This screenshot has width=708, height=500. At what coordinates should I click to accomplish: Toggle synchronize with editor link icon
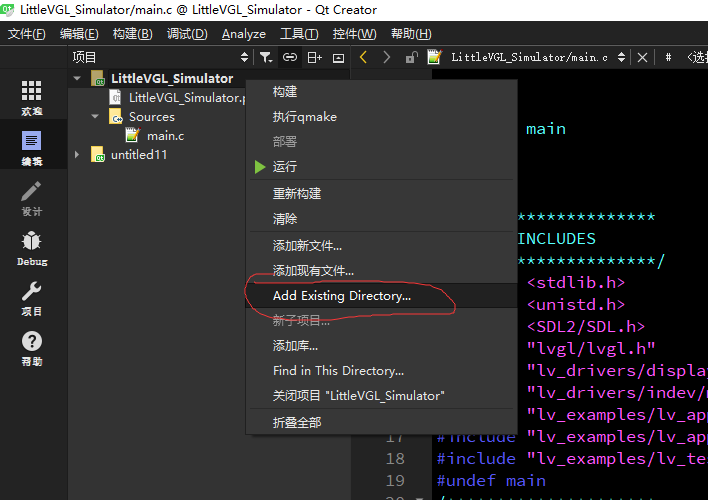point(289,57)
